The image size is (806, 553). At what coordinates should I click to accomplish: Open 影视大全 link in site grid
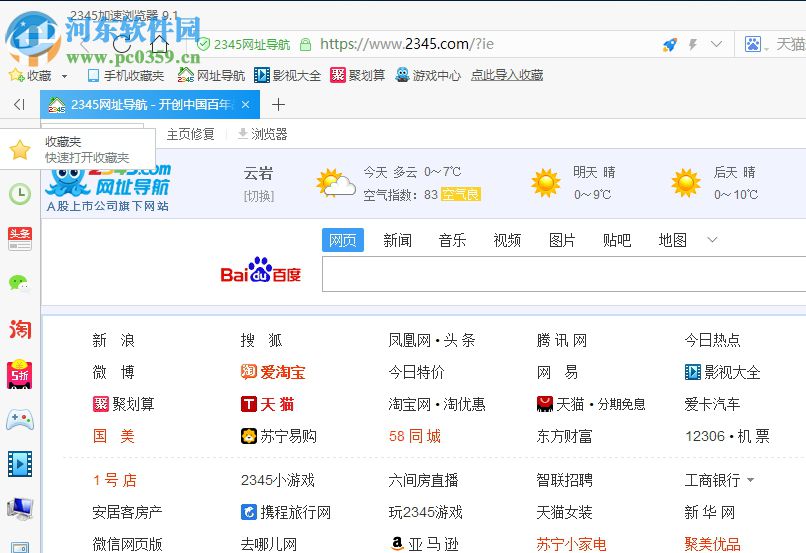[x=722, y=372]
